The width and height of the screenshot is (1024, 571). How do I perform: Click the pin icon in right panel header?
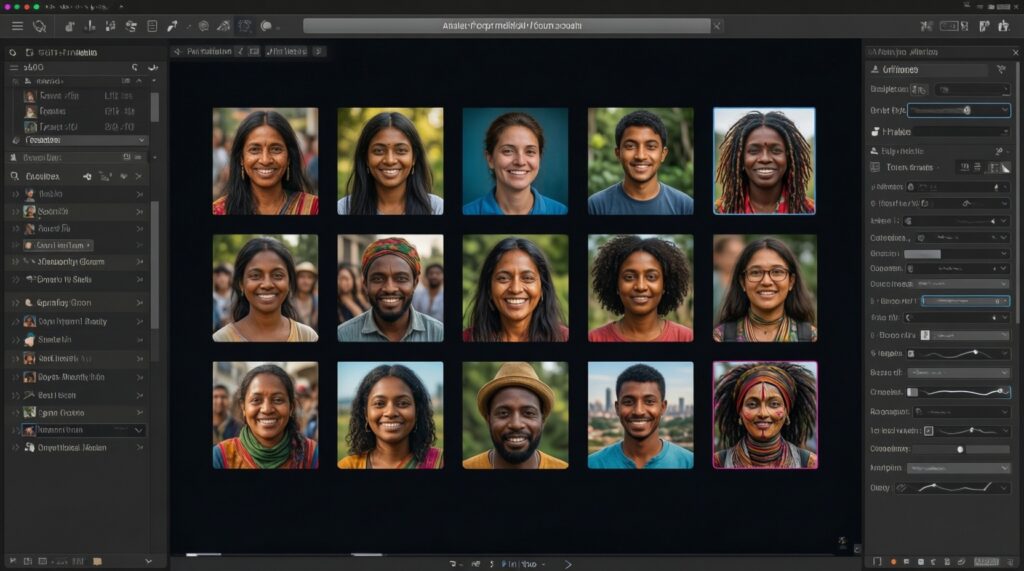click(x=1001, y=70)
